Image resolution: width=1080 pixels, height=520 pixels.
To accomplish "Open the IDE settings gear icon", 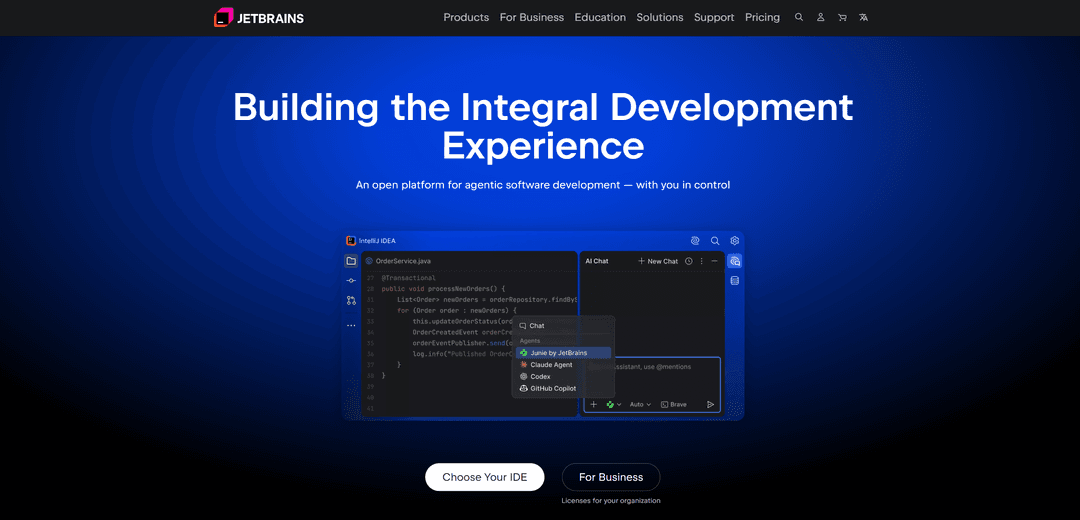I will 735,240.
